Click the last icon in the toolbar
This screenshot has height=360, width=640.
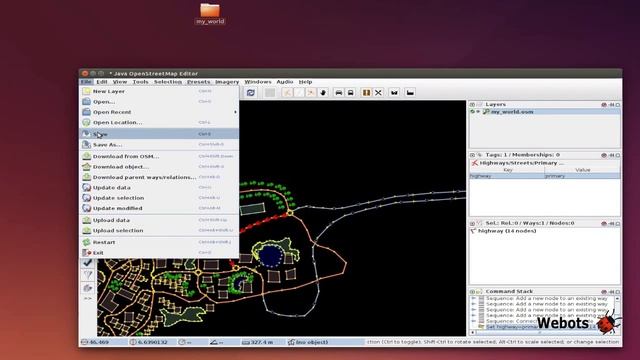410,93
